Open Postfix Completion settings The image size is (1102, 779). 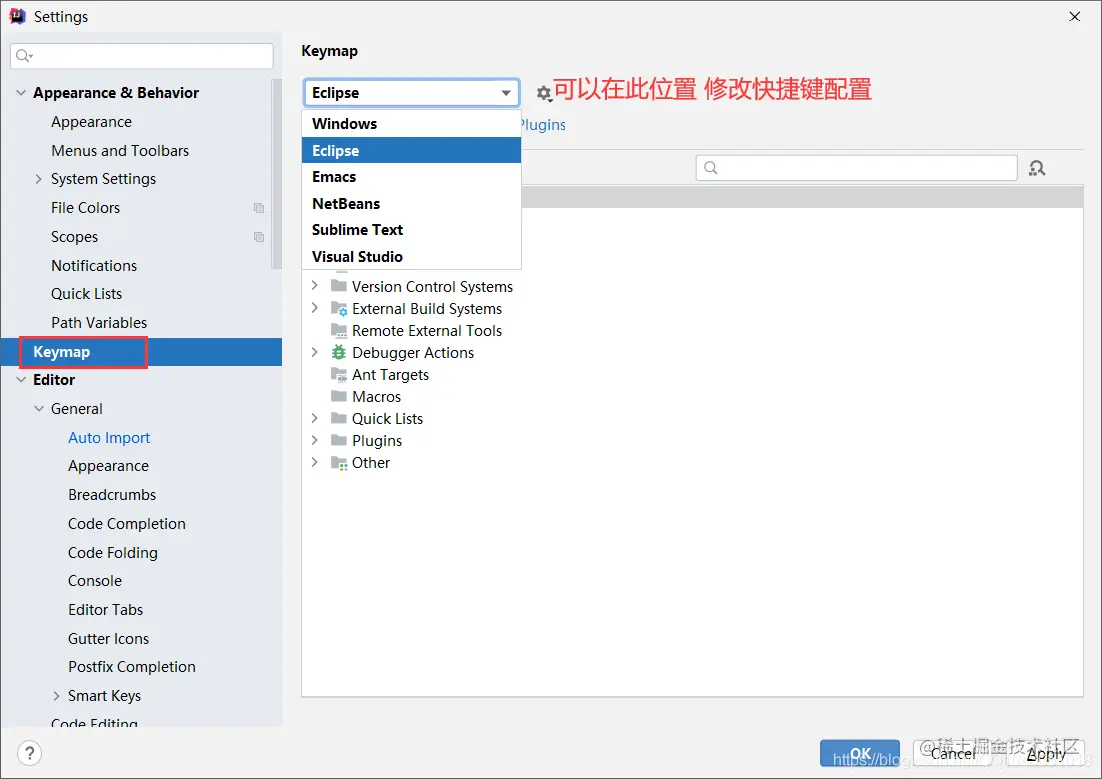tap(131, 667)
